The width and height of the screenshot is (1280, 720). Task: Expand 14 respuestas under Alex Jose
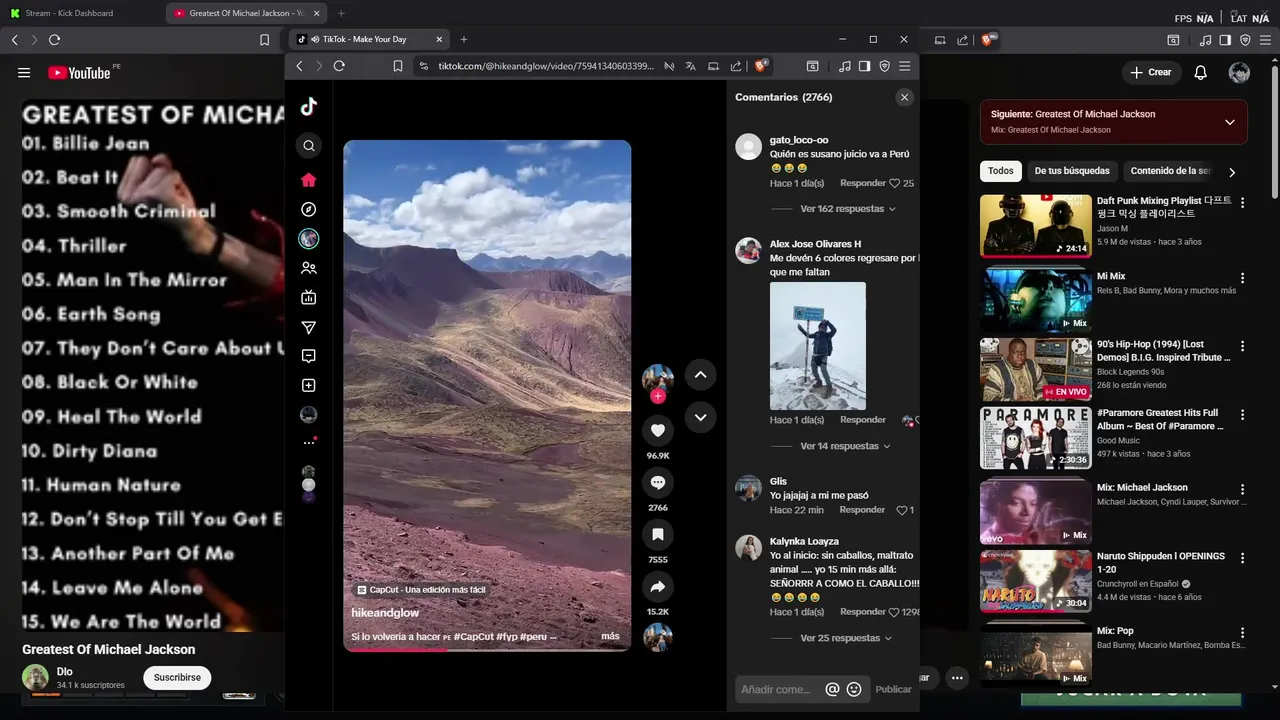pos(845,446)
